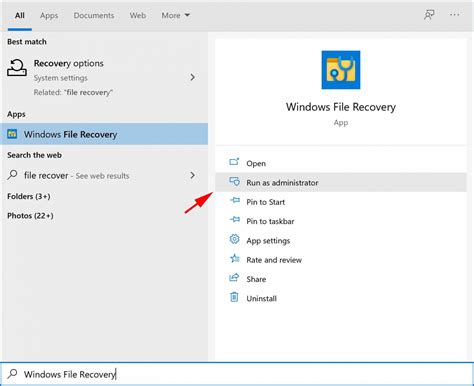
Task: Switch to the Apps tab
Action: 49,15
